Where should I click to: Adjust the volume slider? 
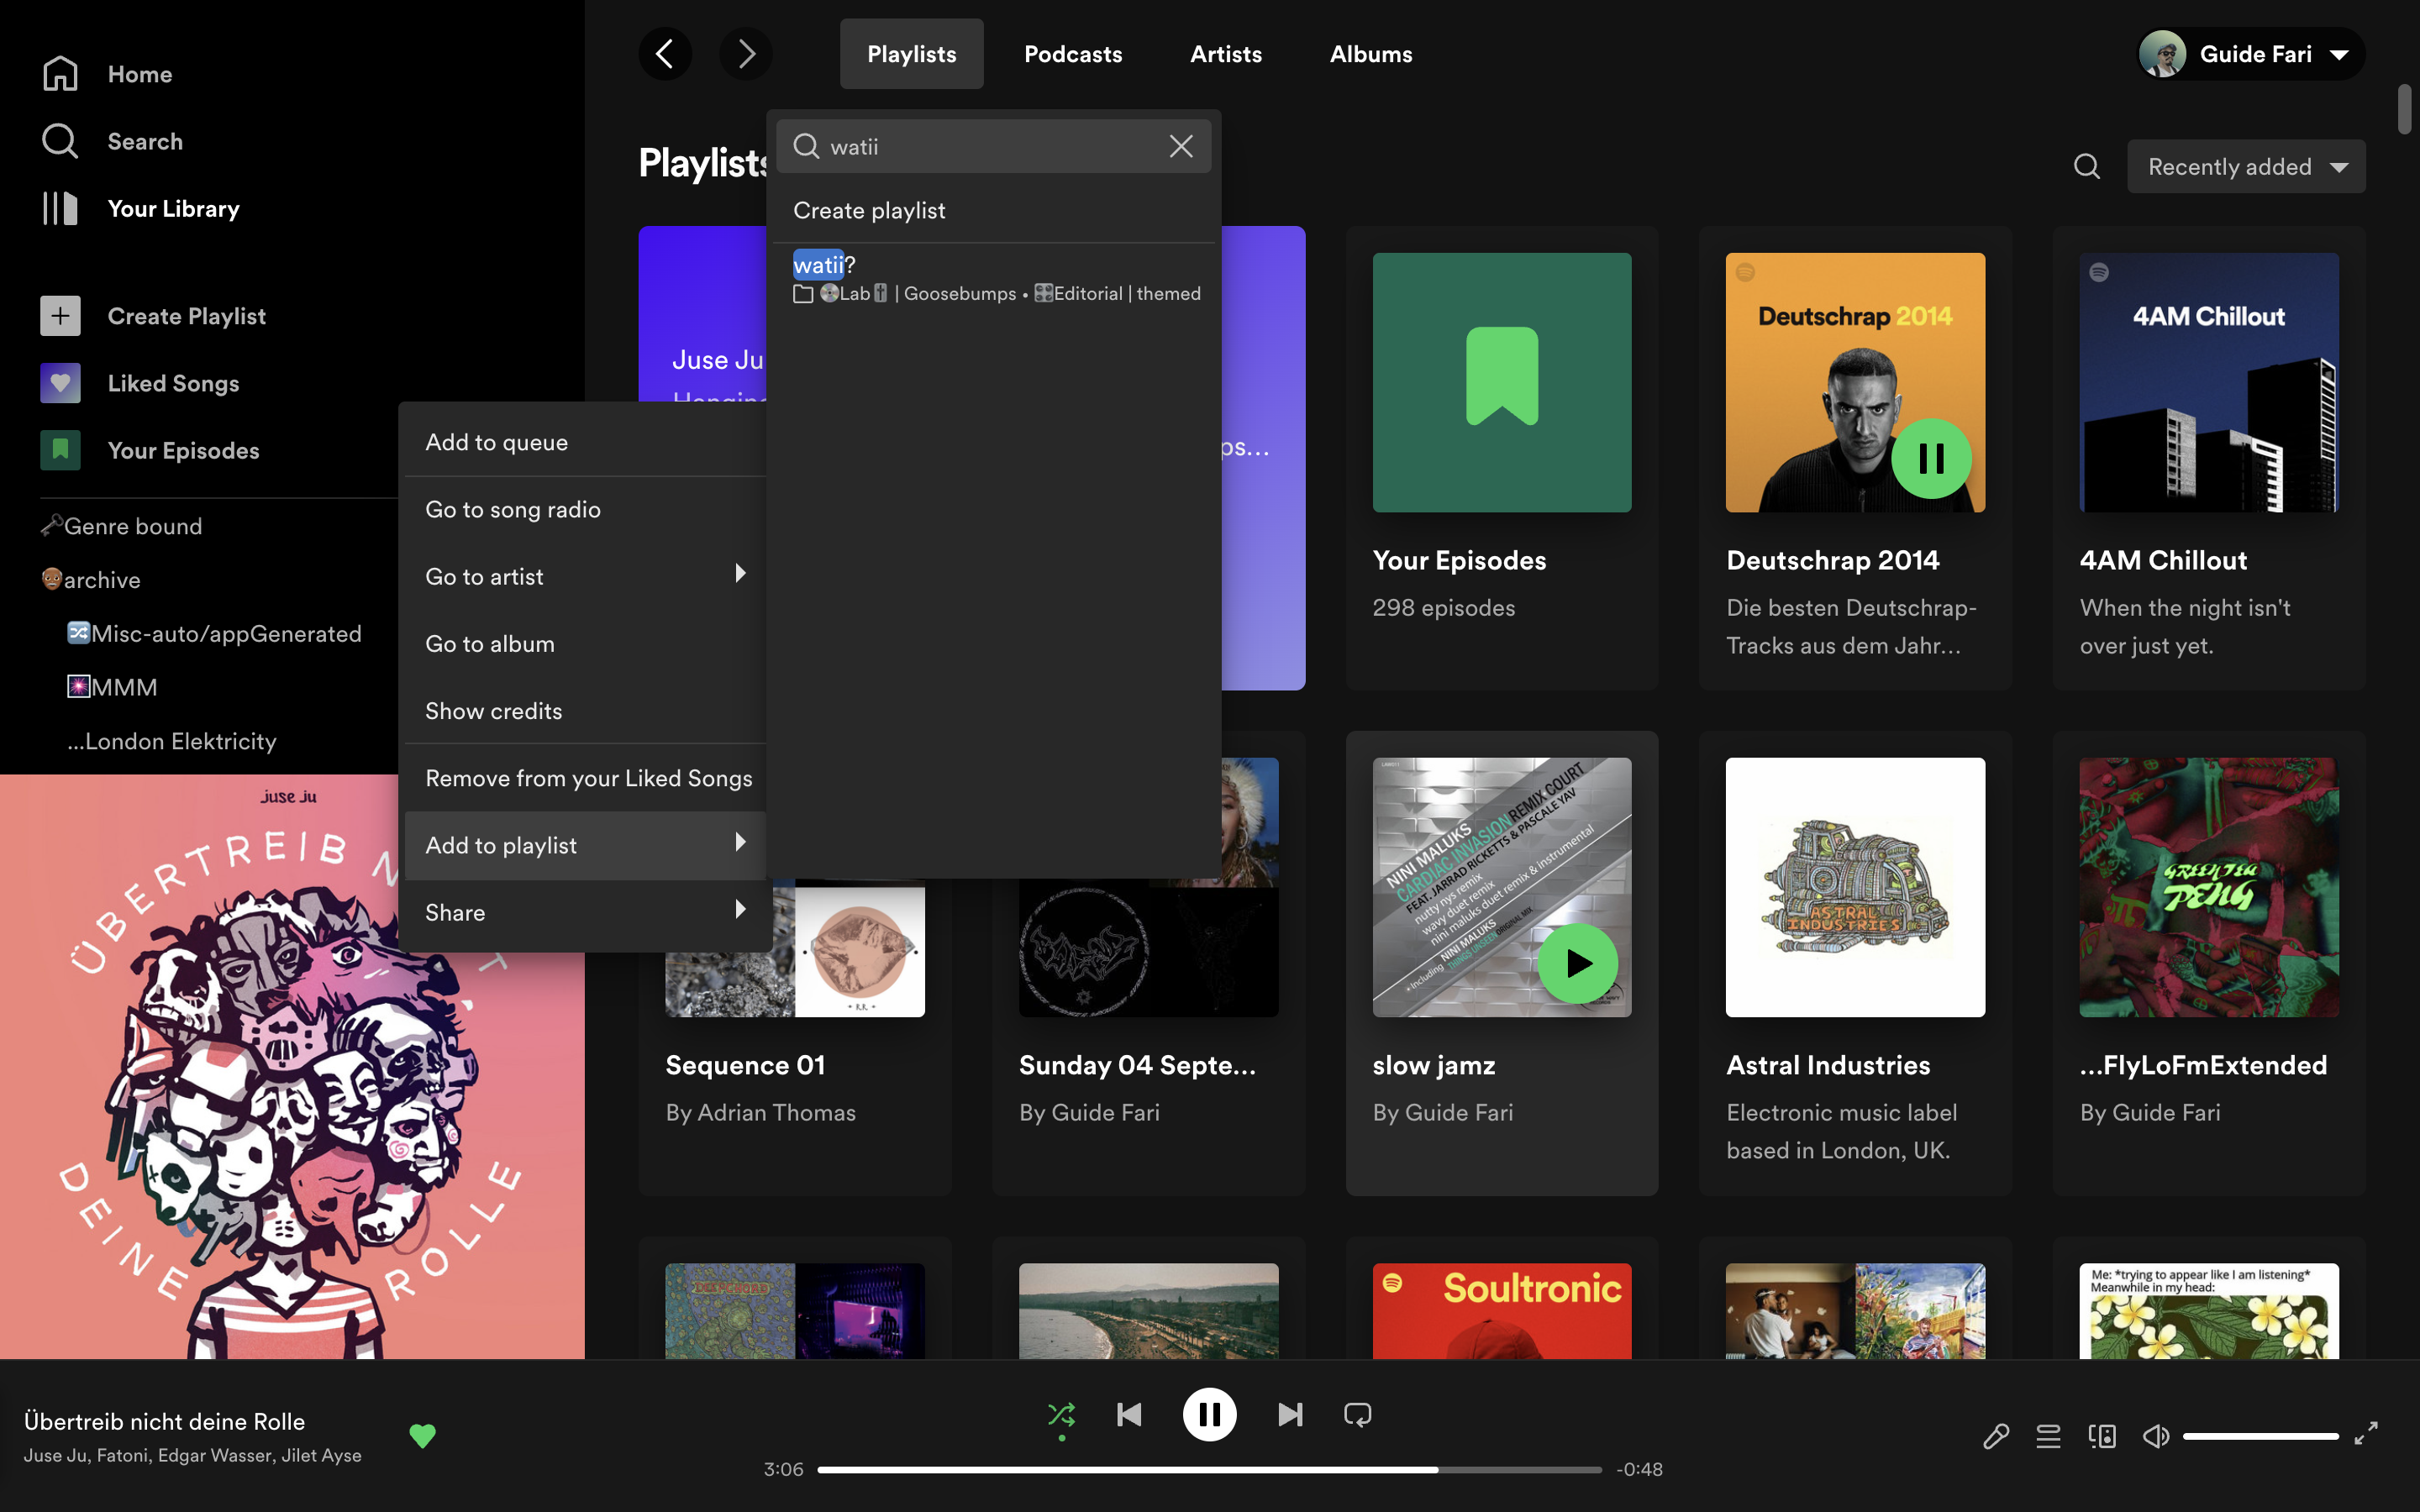click(x=2260, y=1436)
